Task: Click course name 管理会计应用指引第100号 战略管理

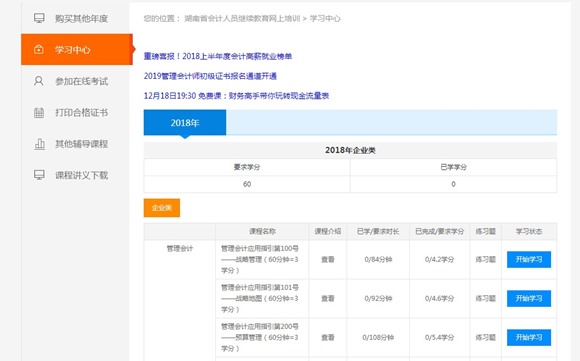Action: tap(260, 260)
